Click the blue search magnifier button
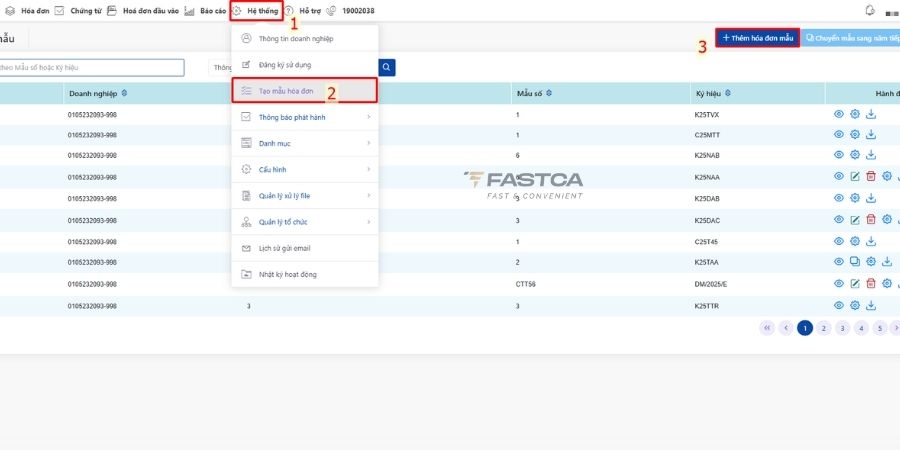This screenshot has width=900, height=450. coord(386,67)
